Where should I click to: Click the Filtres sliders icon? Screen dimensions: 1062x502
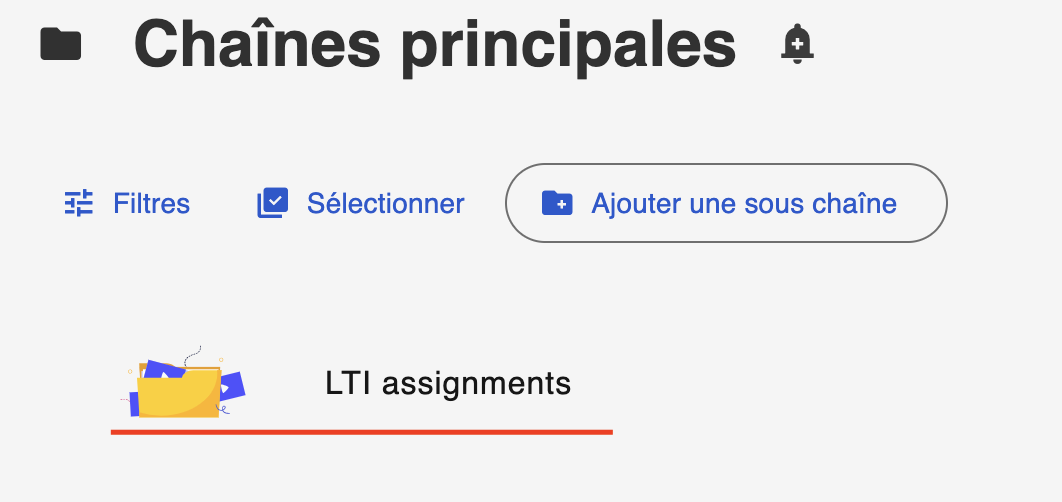pos(78,204)
